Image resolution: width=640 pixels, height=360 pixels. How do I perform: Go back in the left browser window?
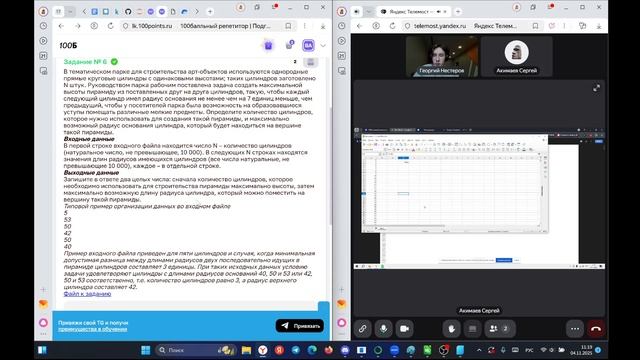61,26
